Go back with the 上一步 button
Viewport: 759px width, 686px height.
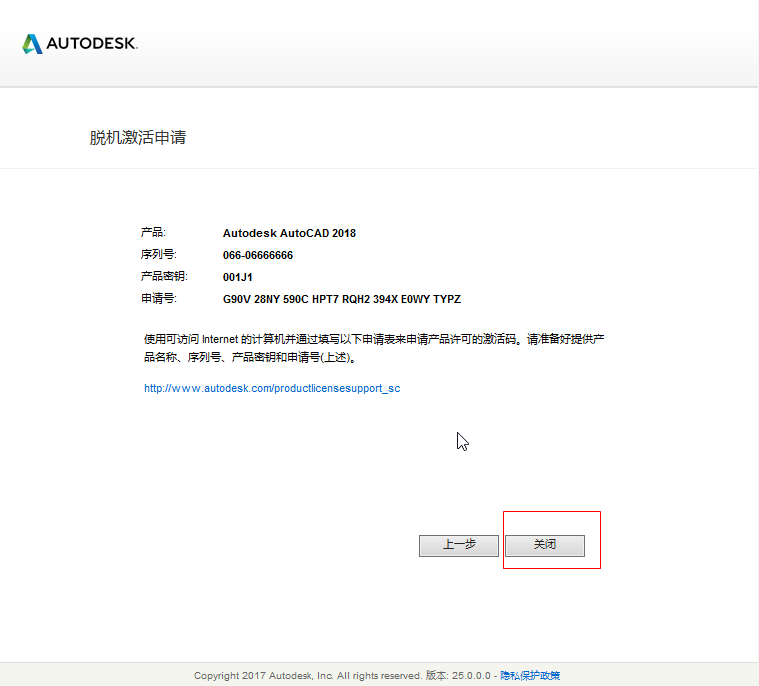click(458, 545)
